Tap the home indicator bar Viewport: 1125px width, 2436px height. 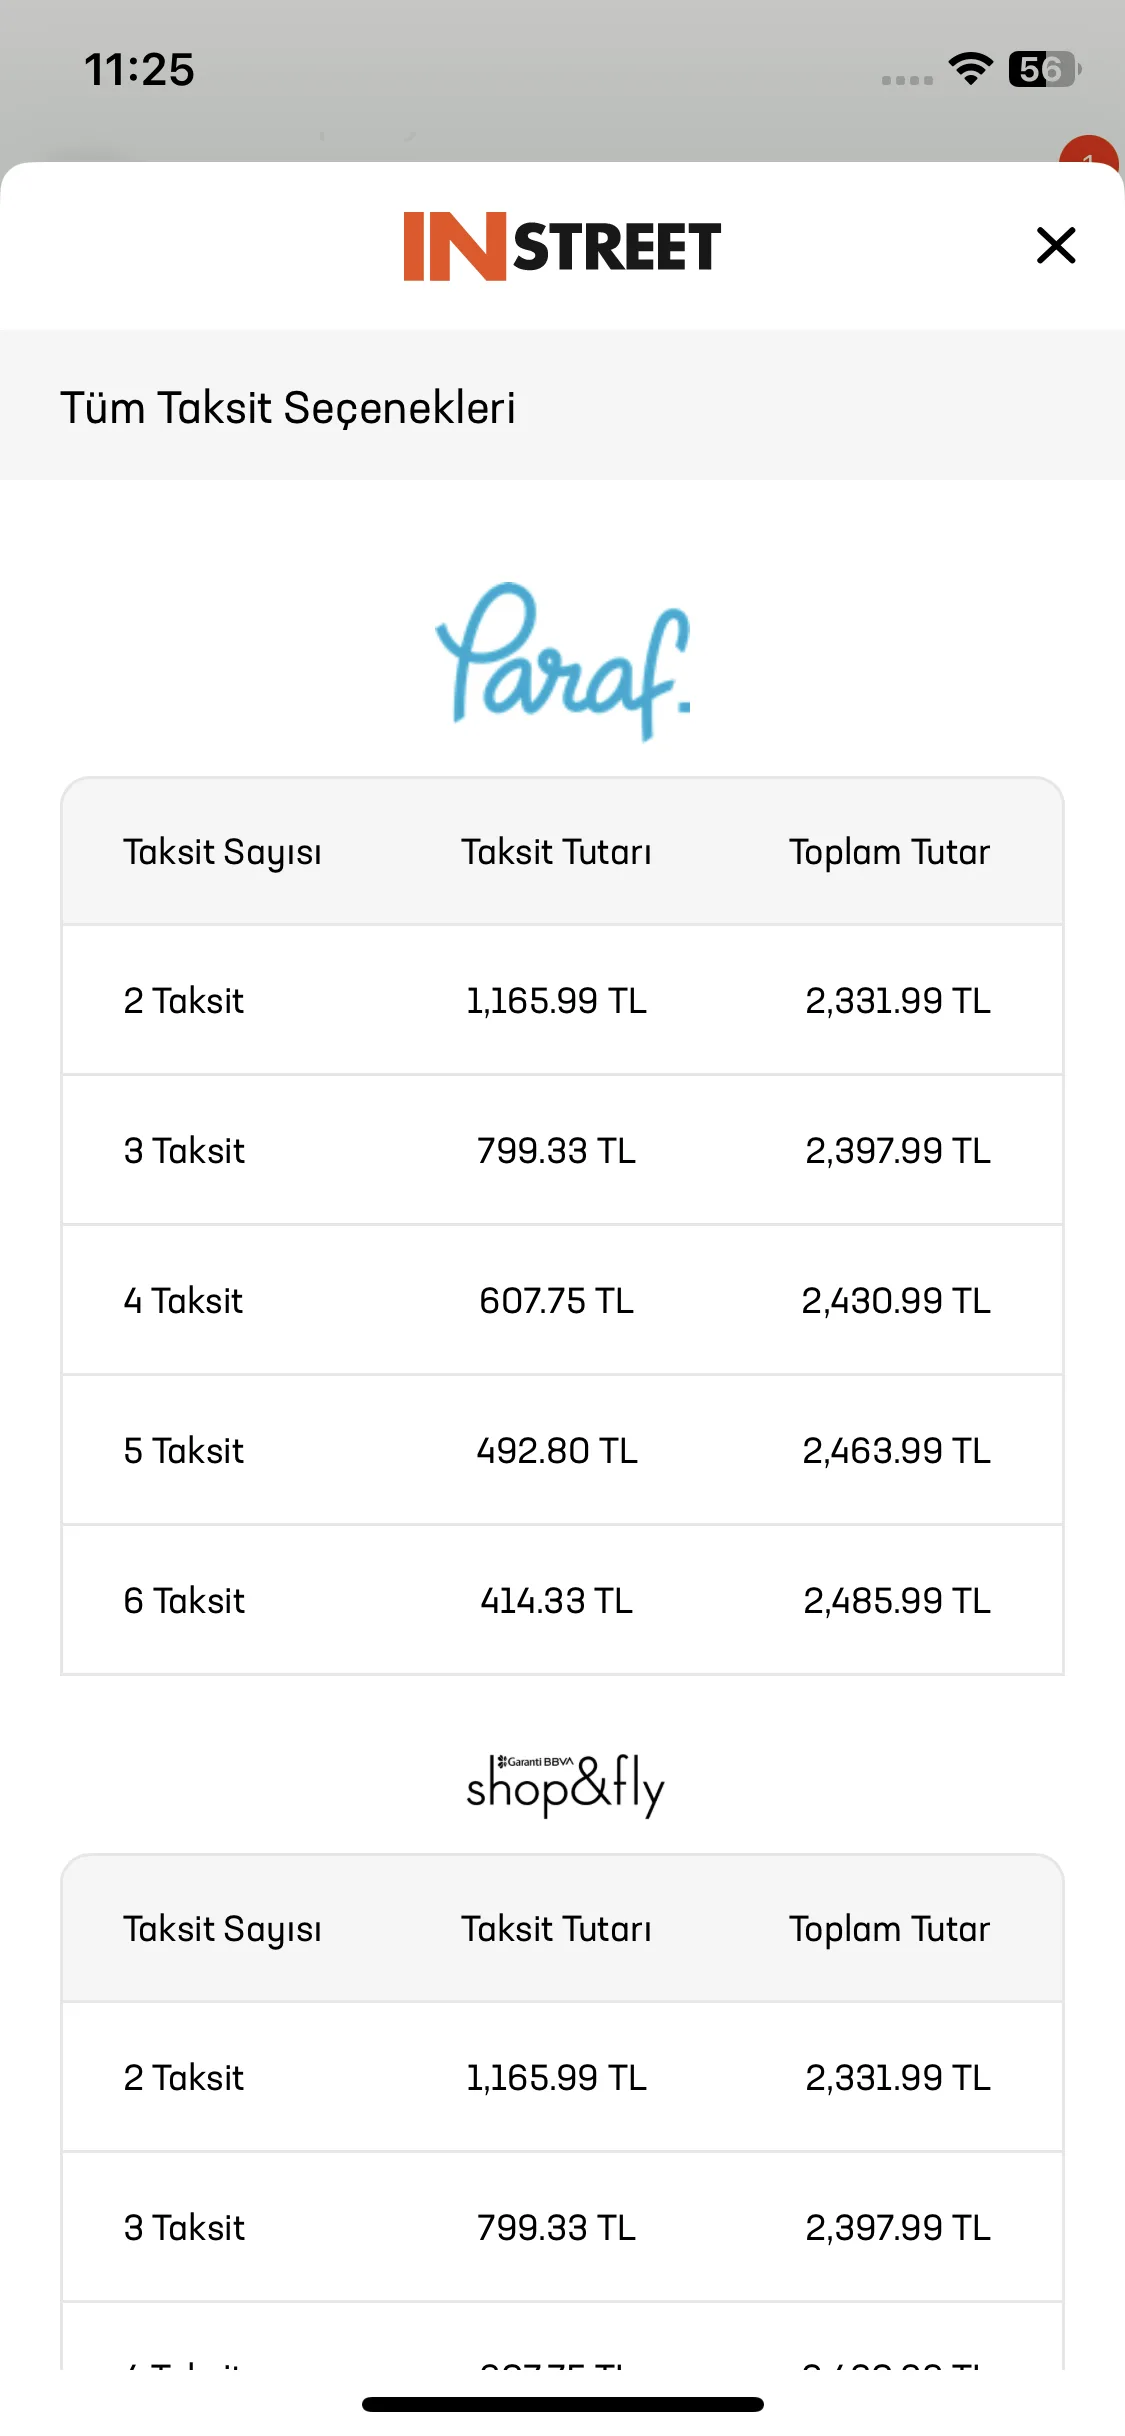point(563,2404)
